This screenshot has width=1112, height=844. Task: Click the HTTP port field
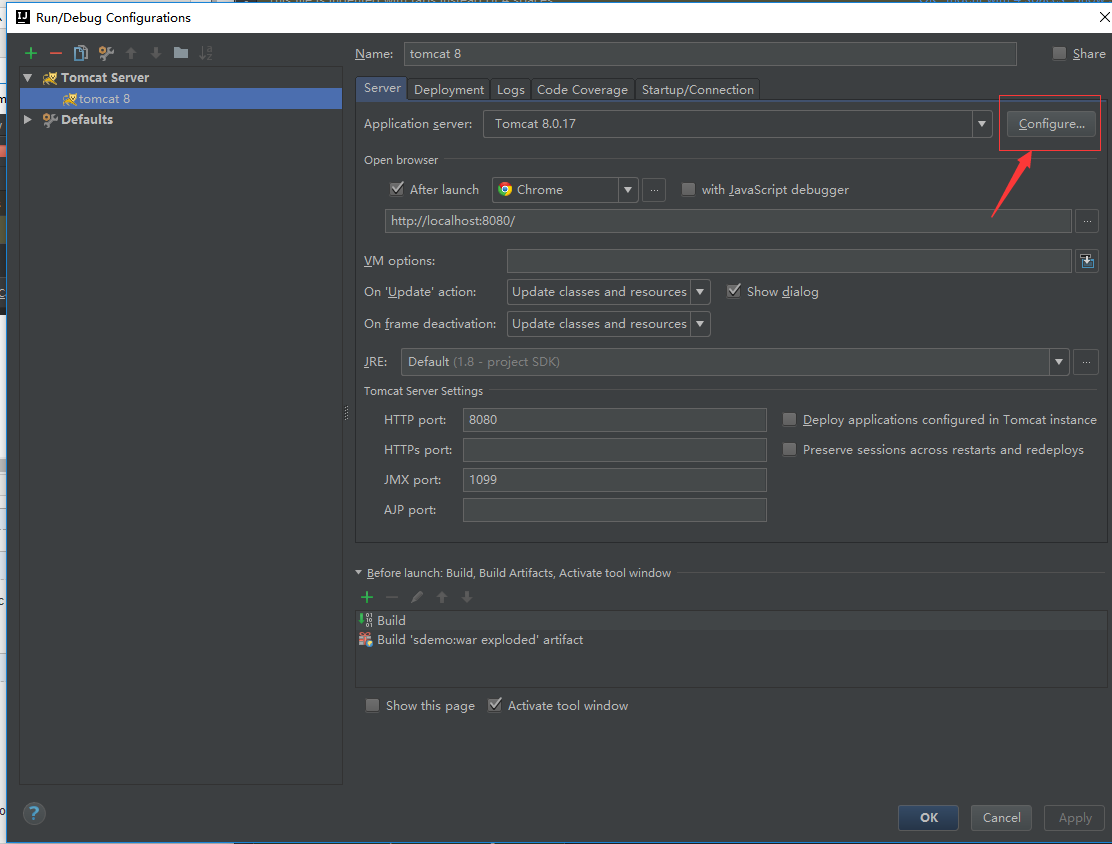(614, 420)
